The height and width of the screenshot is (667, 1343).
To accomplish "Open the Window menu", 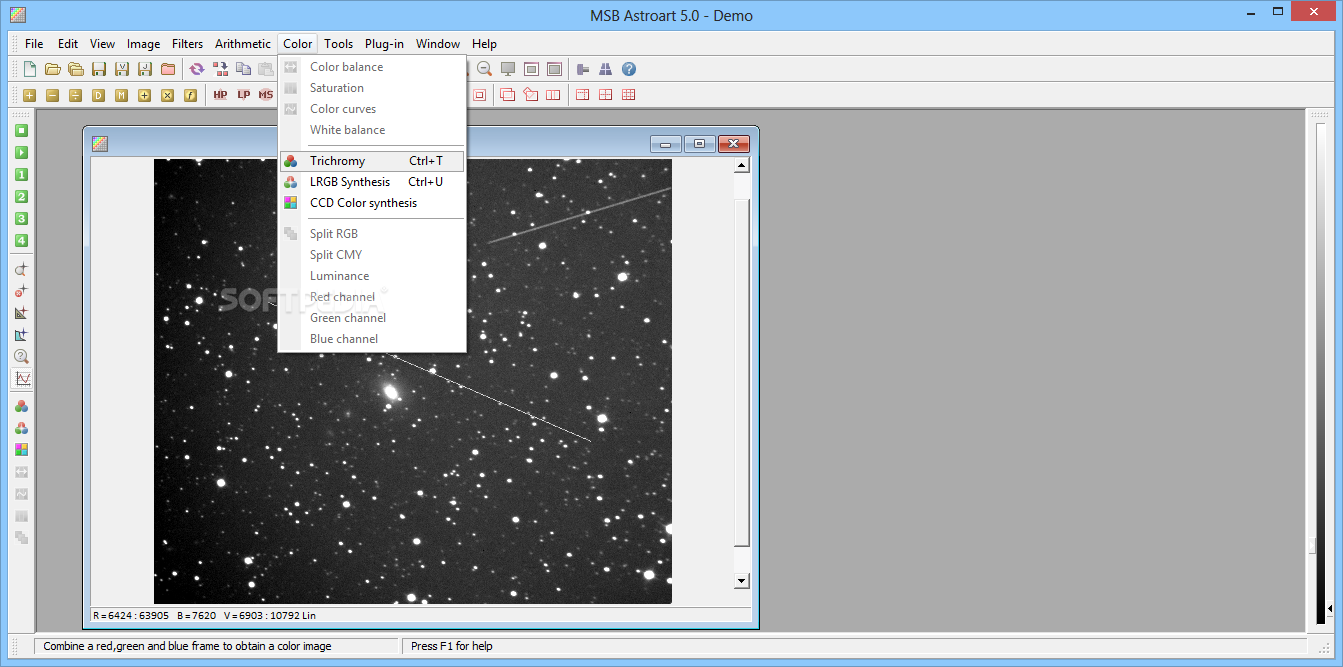I will click(438, 44).
